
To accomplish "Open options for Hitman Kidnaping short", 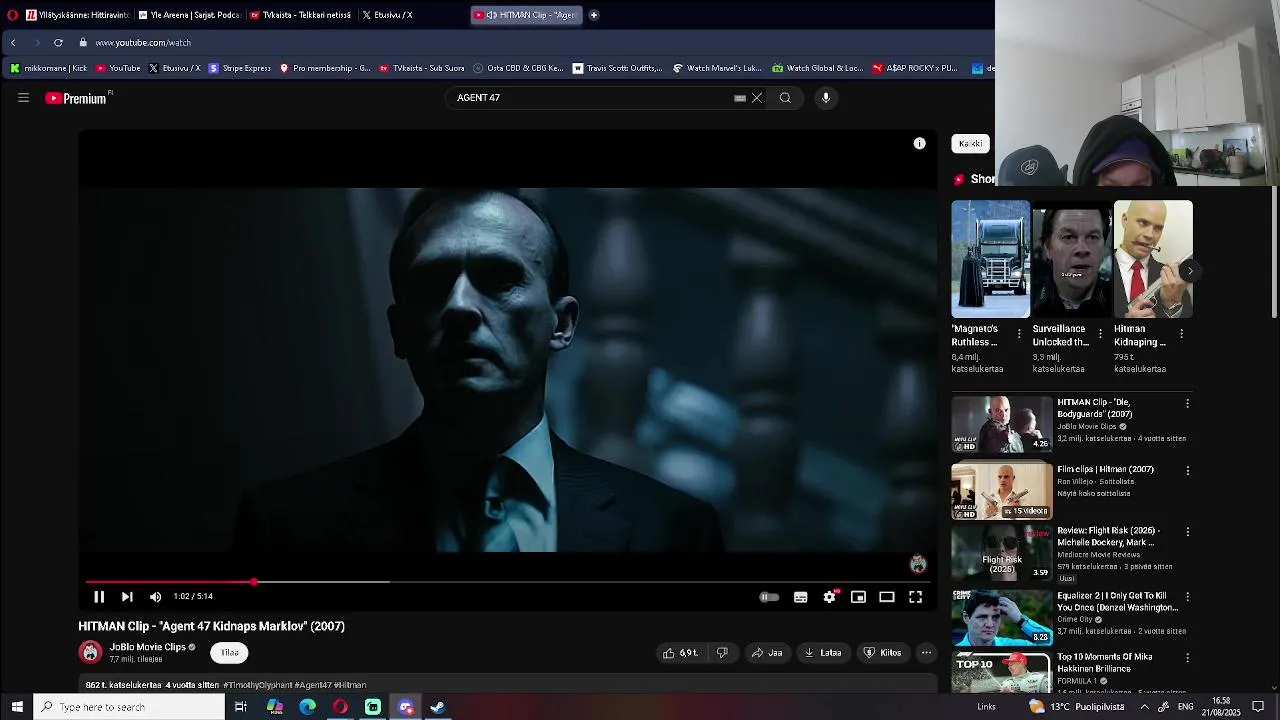I will click(1181, 334).
